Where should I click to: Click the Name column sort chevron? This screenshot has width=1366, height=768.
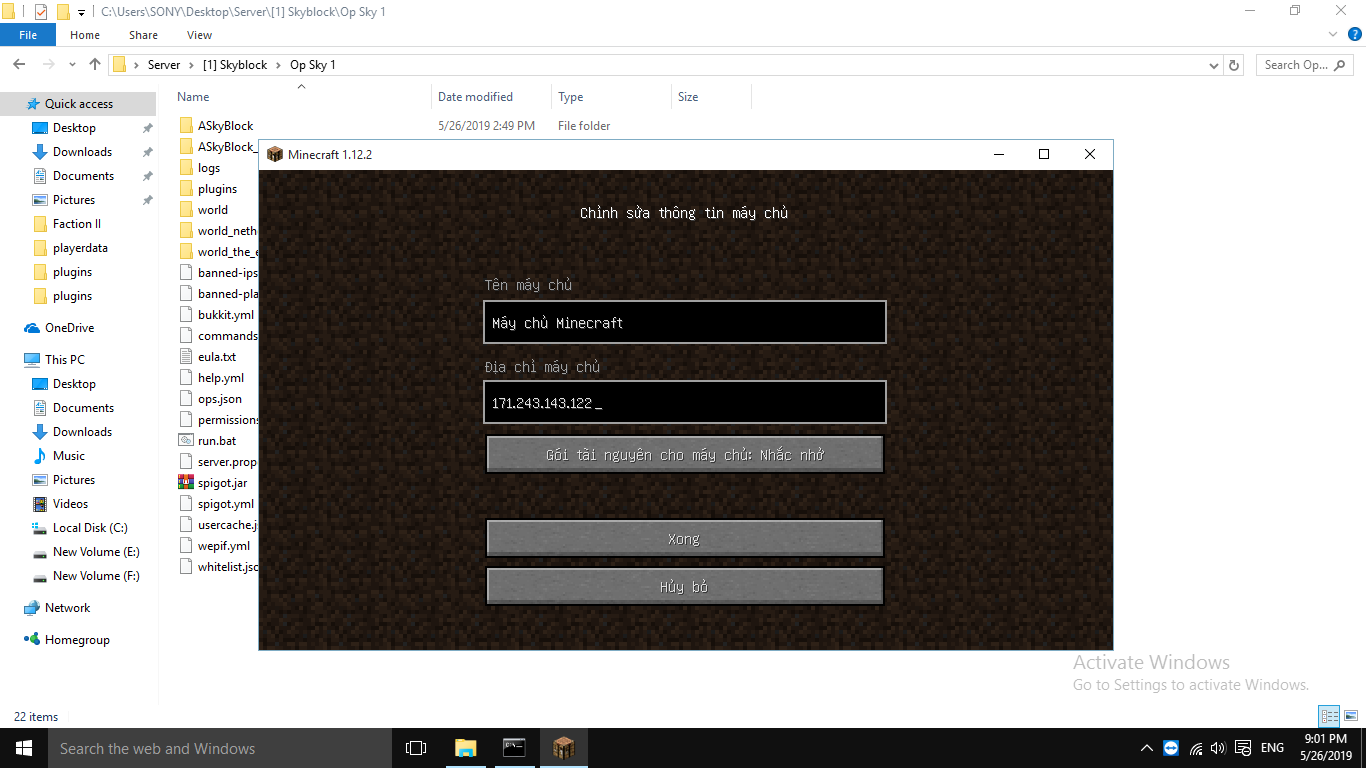pyautogui.click(x=301, y=88)
